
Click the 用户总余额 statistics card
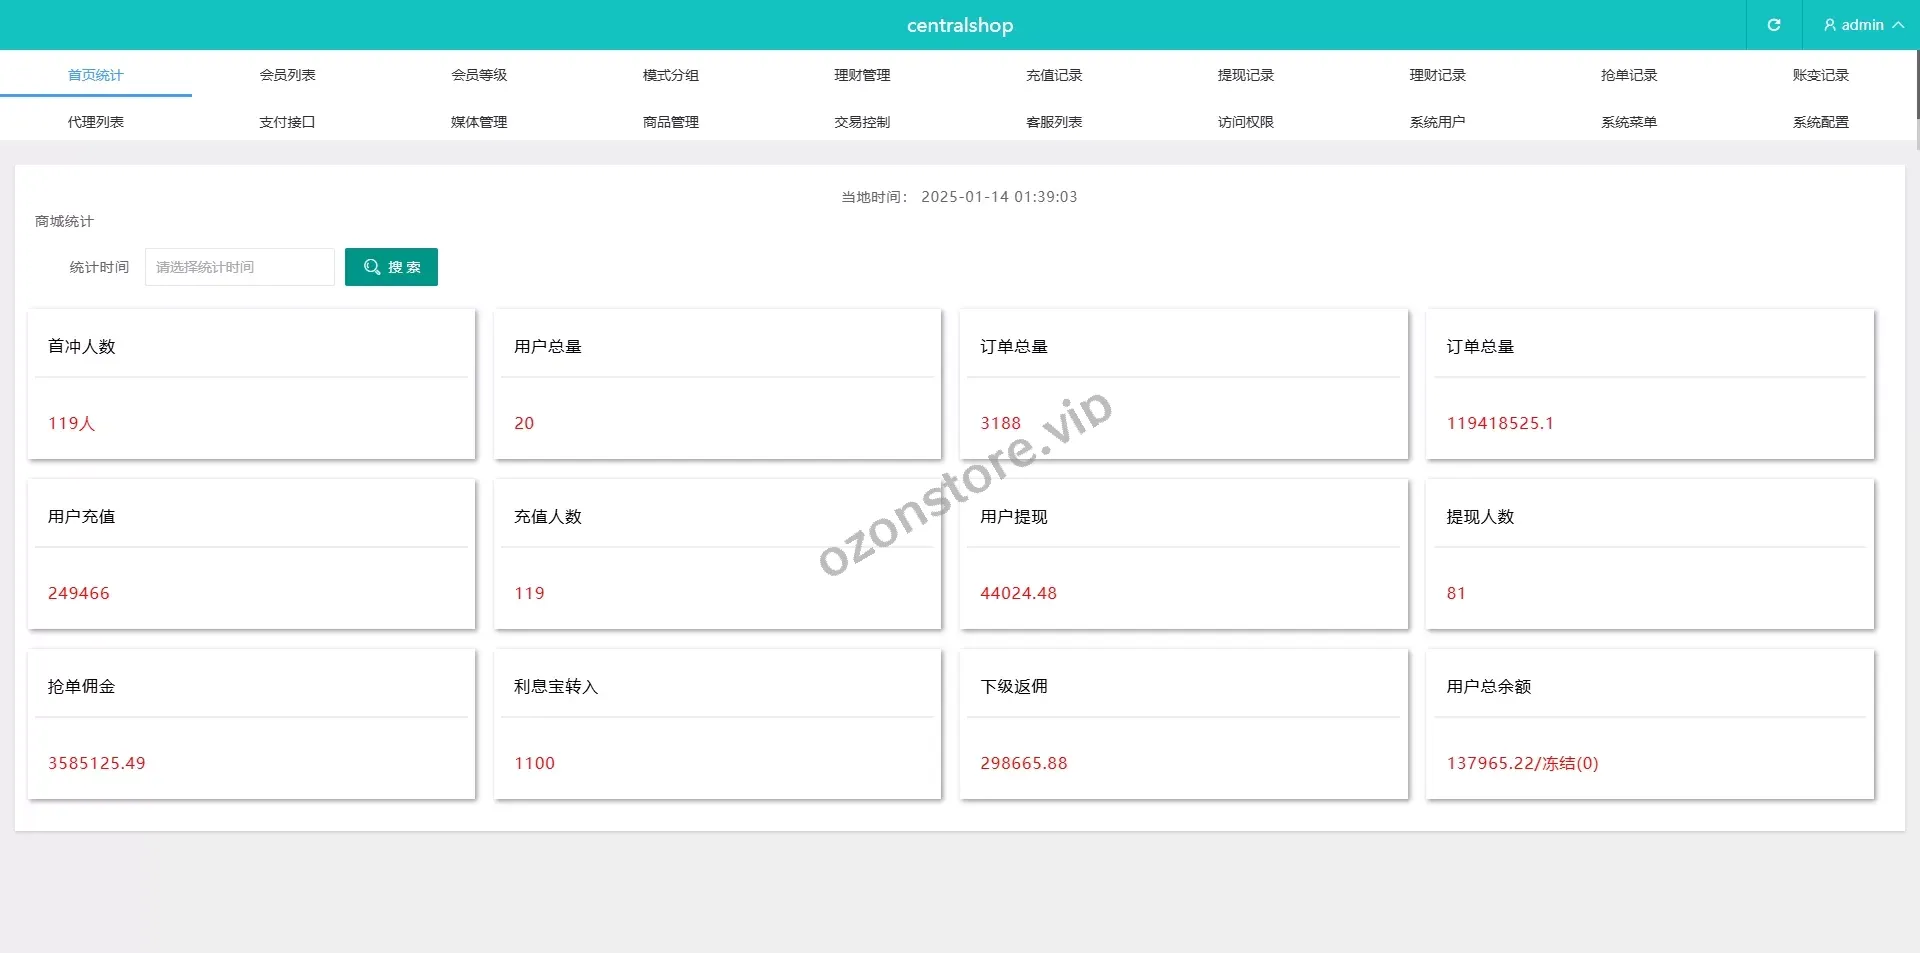[x=1649, y=724]
